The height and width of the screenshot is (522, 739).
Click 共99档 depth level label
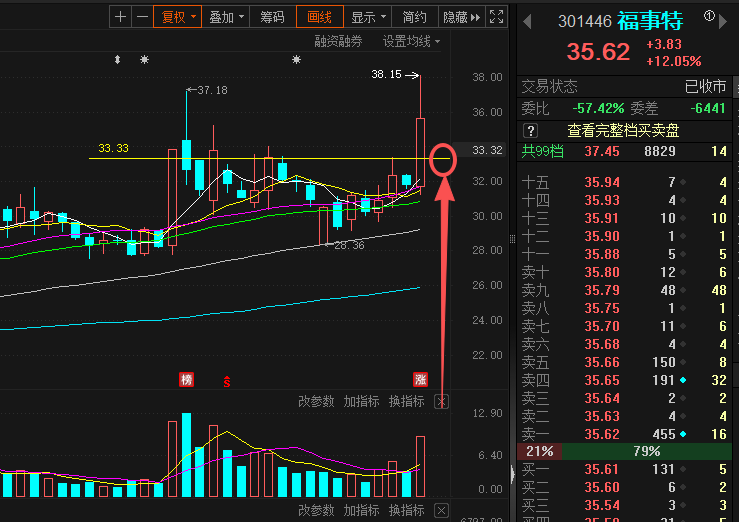click(542, 151)
